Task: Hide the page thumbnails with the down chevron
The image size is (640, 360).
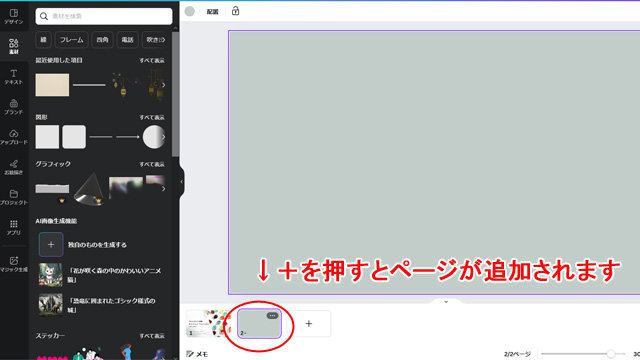Action: 446,302
